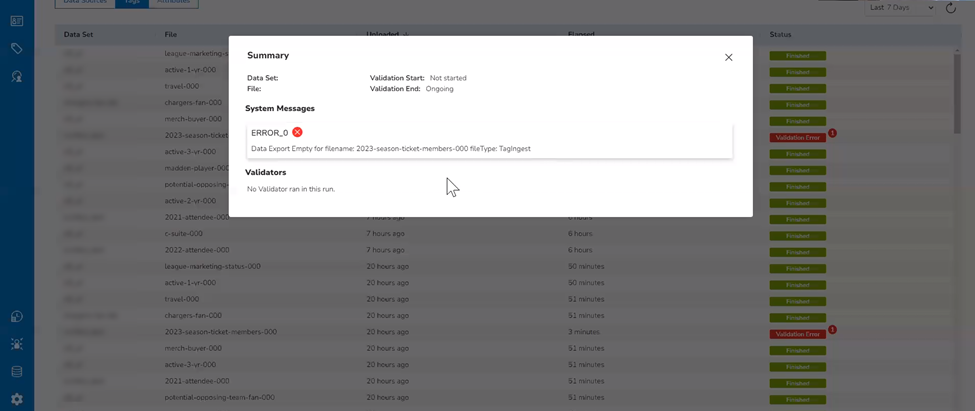Viewport: 975px width, 411px height.
Task: Click the table's vertical scrollbar
Action: pyautogui.click(x=956, y=93)
